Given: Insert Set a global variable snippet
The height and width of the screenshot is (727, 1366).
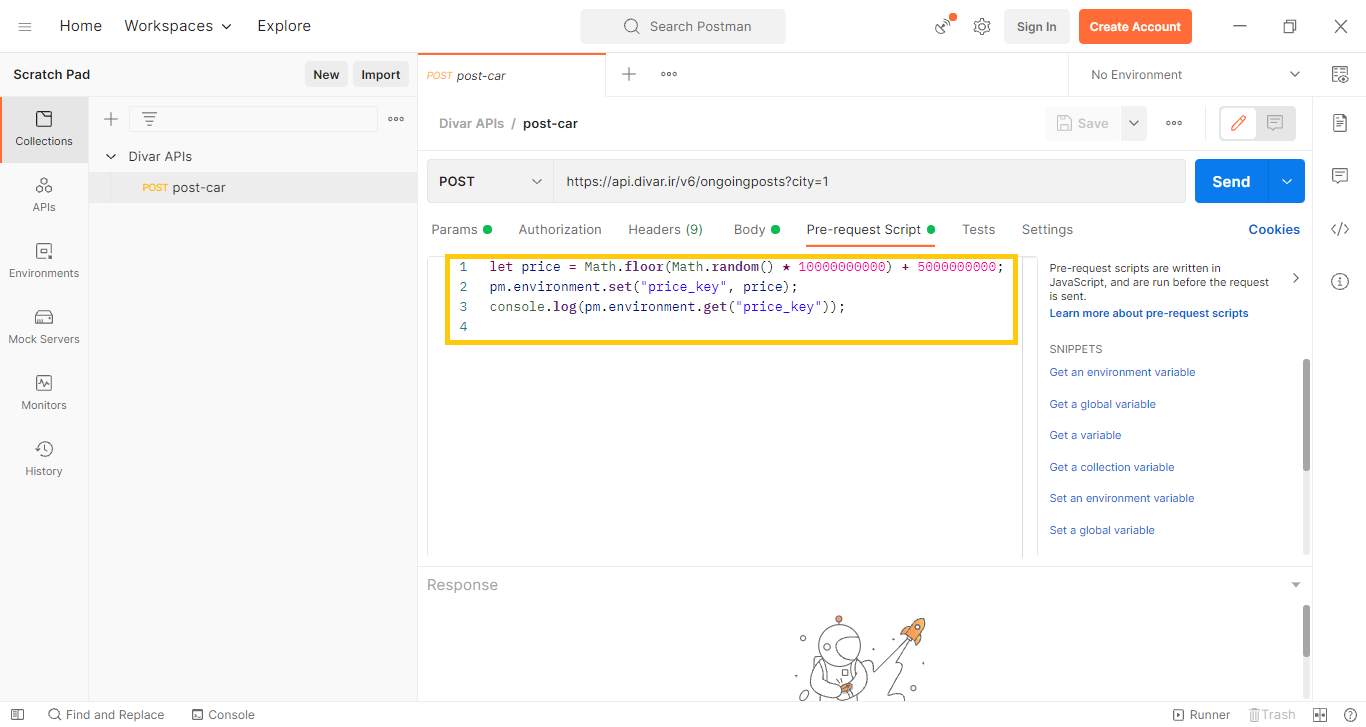Looking at the screenshot, I should click(1102, 530).
